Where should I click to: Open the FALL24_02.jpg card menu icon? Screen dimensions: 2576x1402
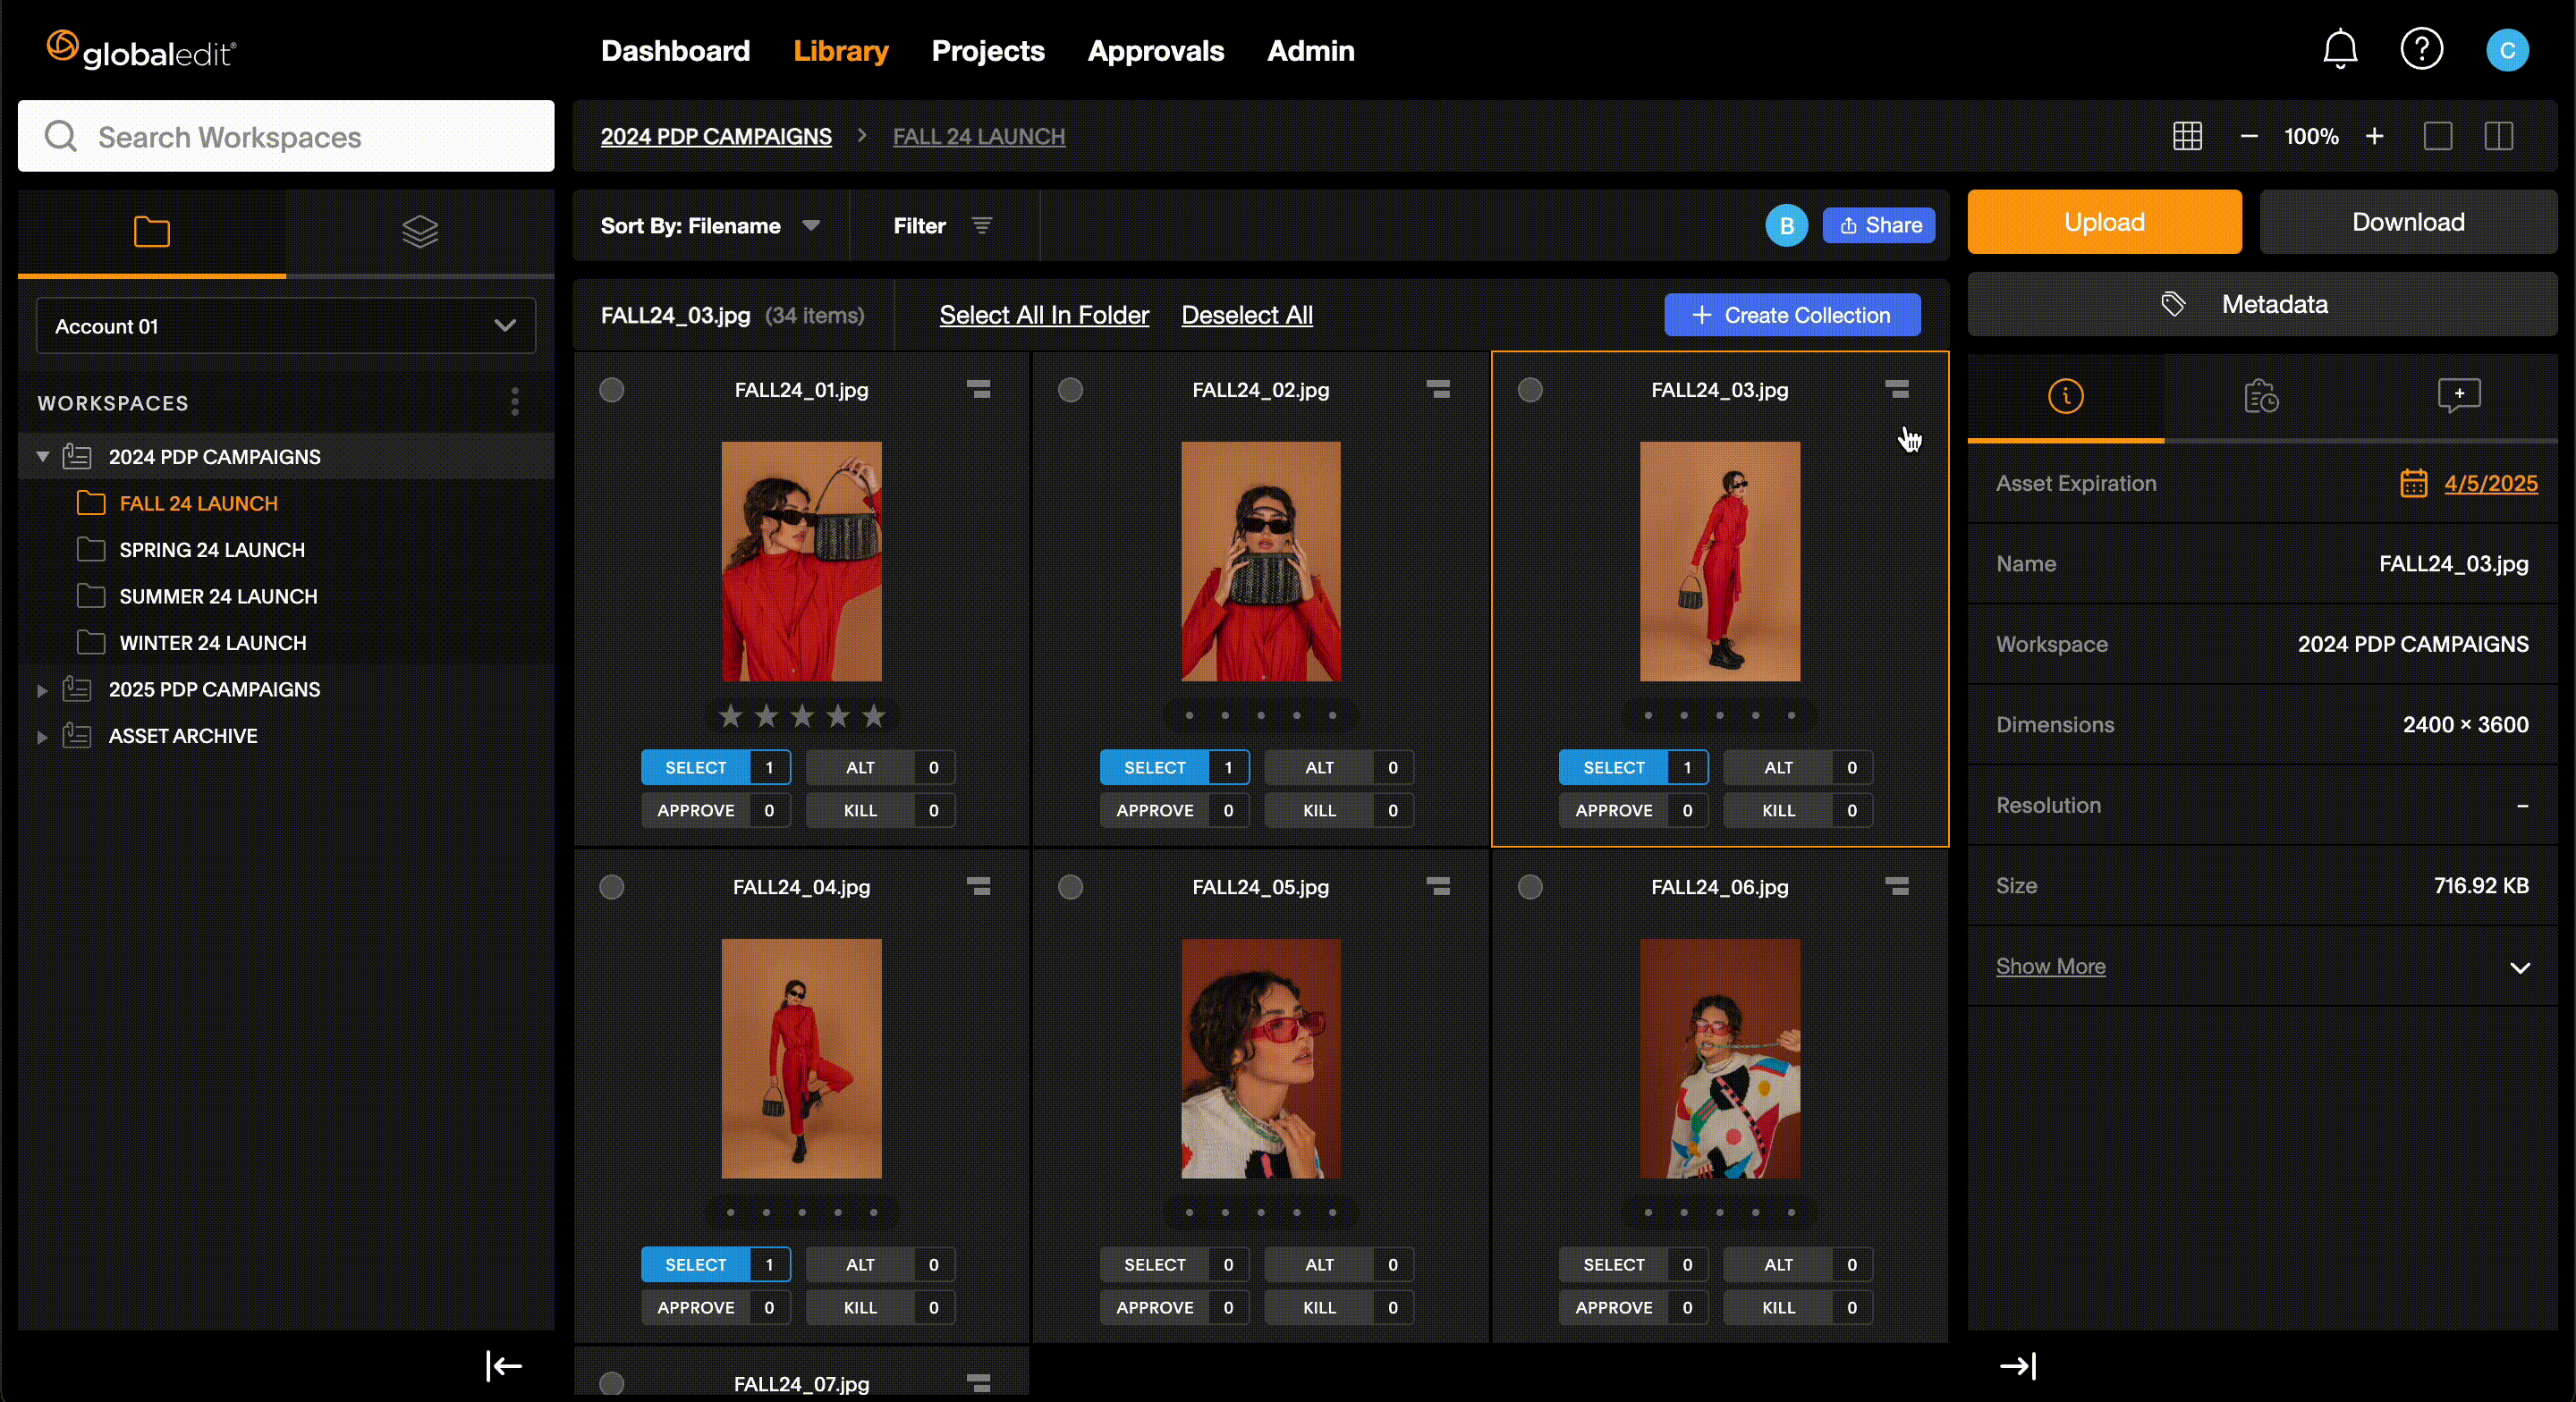point(1438,389)
